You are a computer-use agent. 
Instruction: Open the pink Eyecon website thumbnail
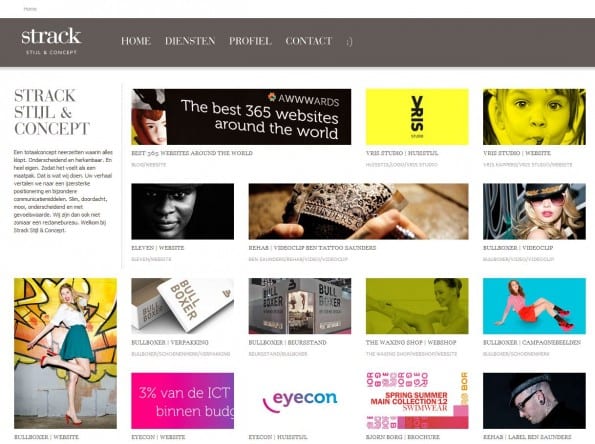183,401
